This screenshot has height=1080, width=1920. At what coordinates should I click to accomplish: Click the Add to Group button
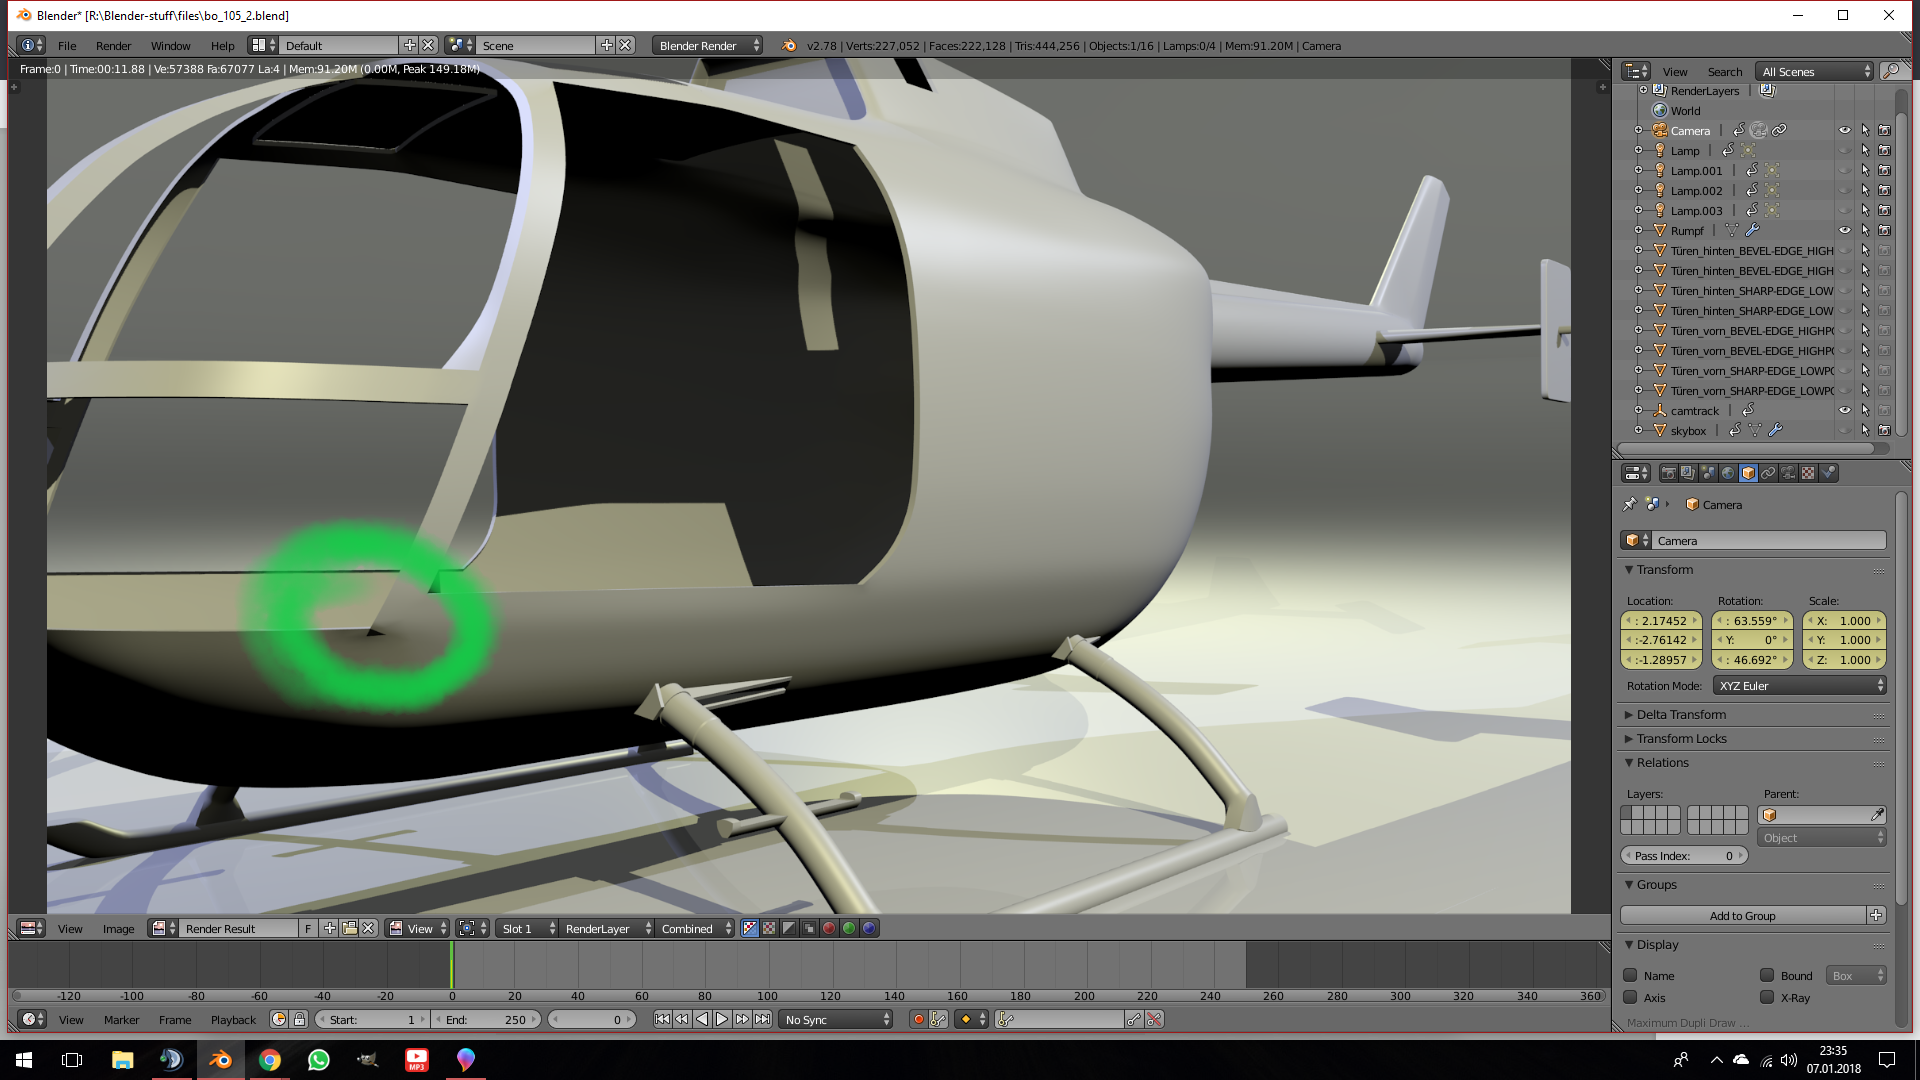click(x=1742, y=915)
